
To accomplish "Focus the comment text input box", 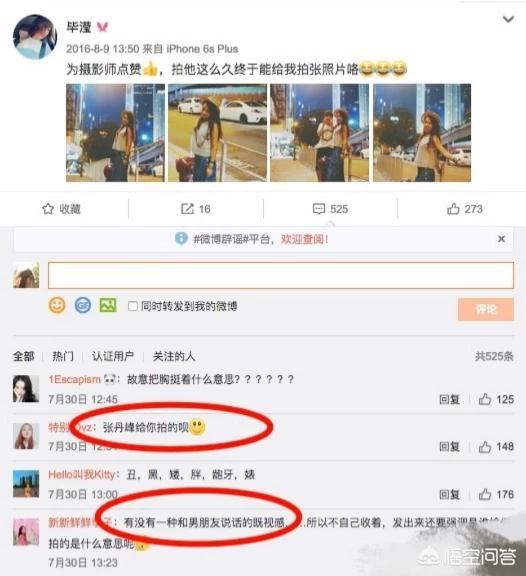I will (281, 275).
